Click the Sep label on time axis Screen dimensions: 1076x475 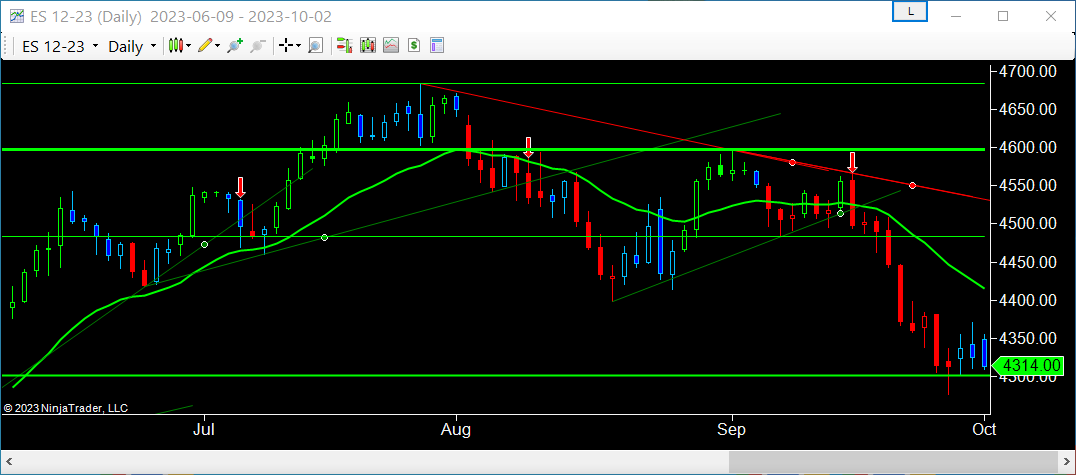coord(732,430)
